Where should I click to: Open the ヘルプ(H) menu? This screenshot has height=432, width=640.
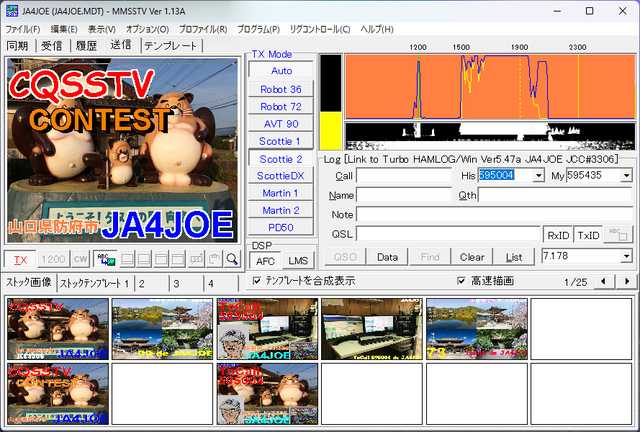point(377,29)
